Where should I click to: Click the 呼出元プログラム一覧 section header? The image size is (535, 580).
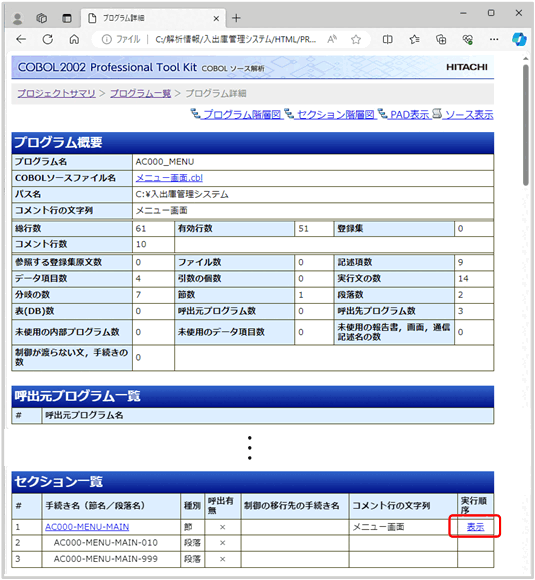[x=253, y=396]
